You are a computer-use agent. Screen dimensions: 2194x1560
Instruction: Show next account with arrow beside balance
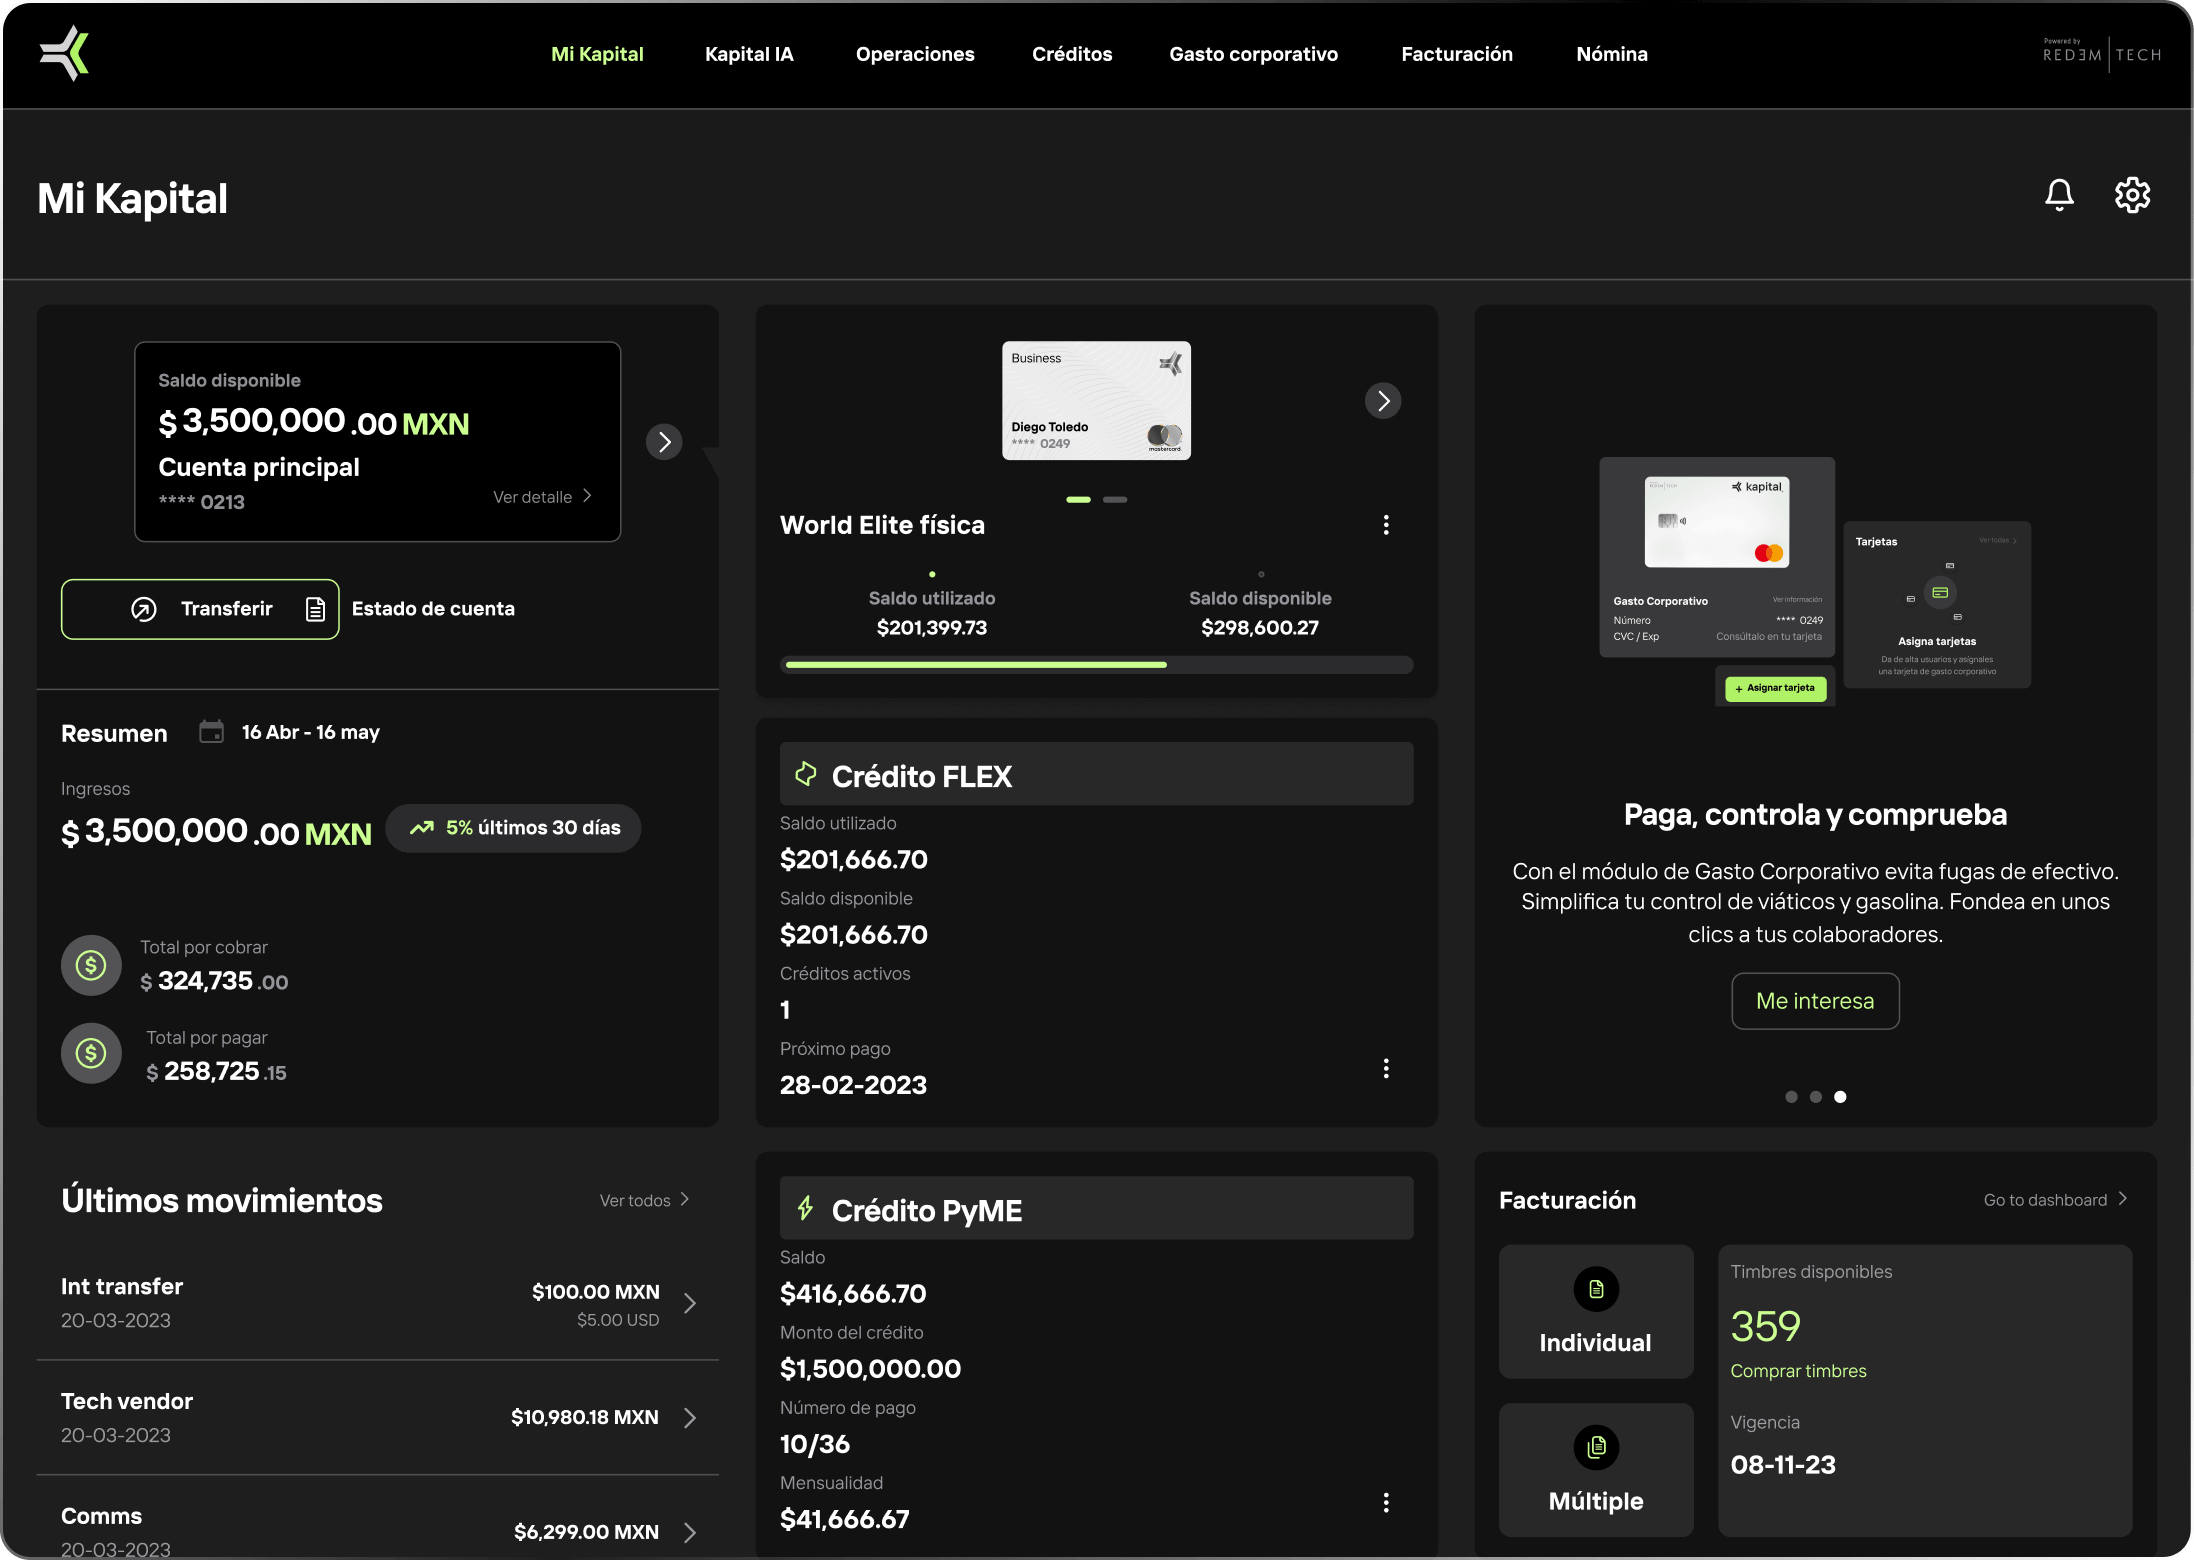click(664, 442)
